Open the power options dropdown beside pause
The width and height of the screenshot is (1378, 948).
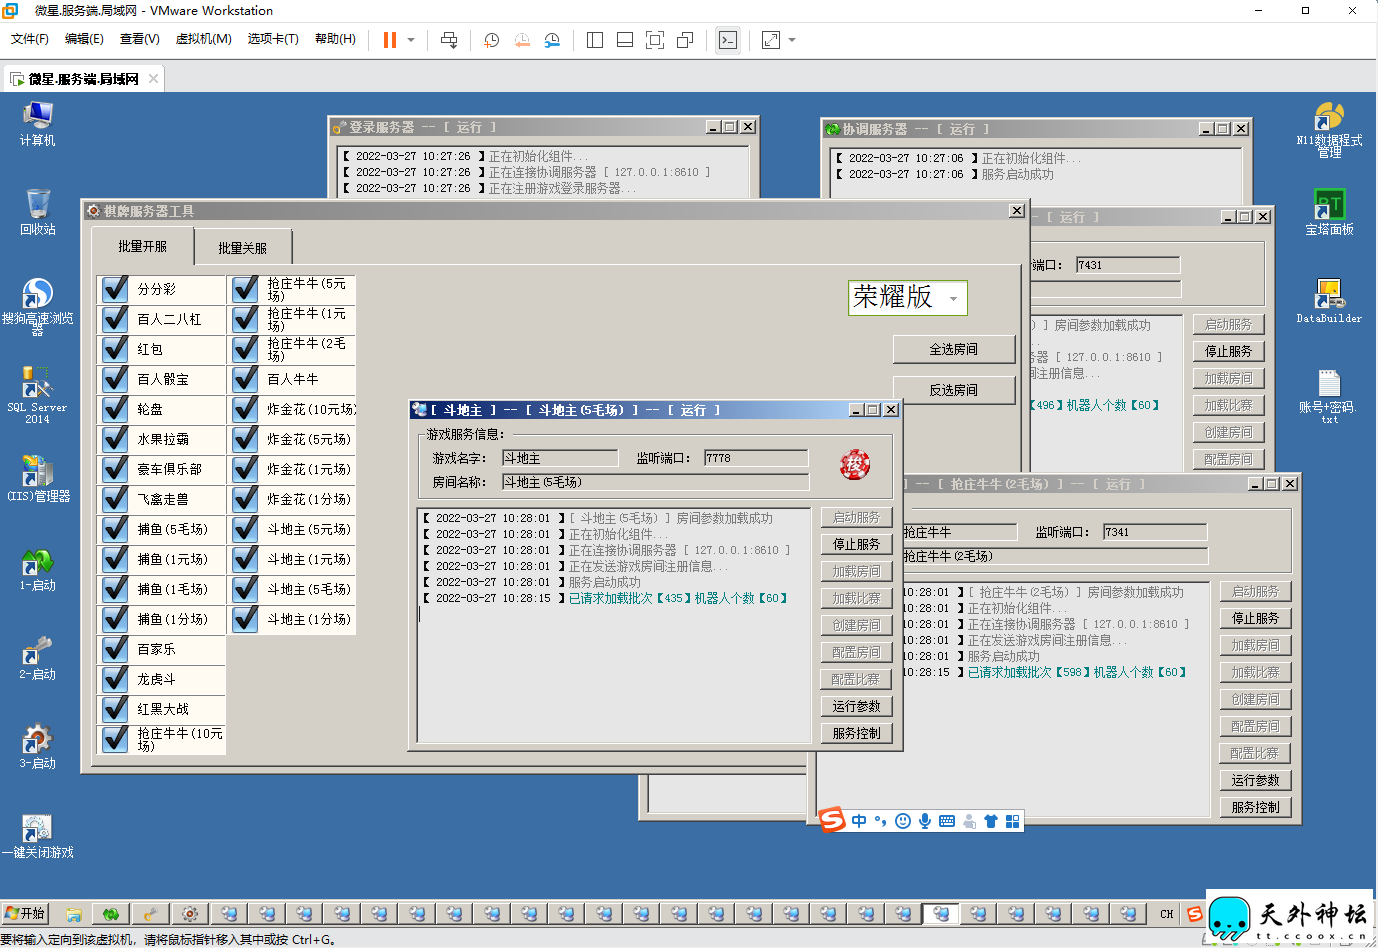pos(411,40)
